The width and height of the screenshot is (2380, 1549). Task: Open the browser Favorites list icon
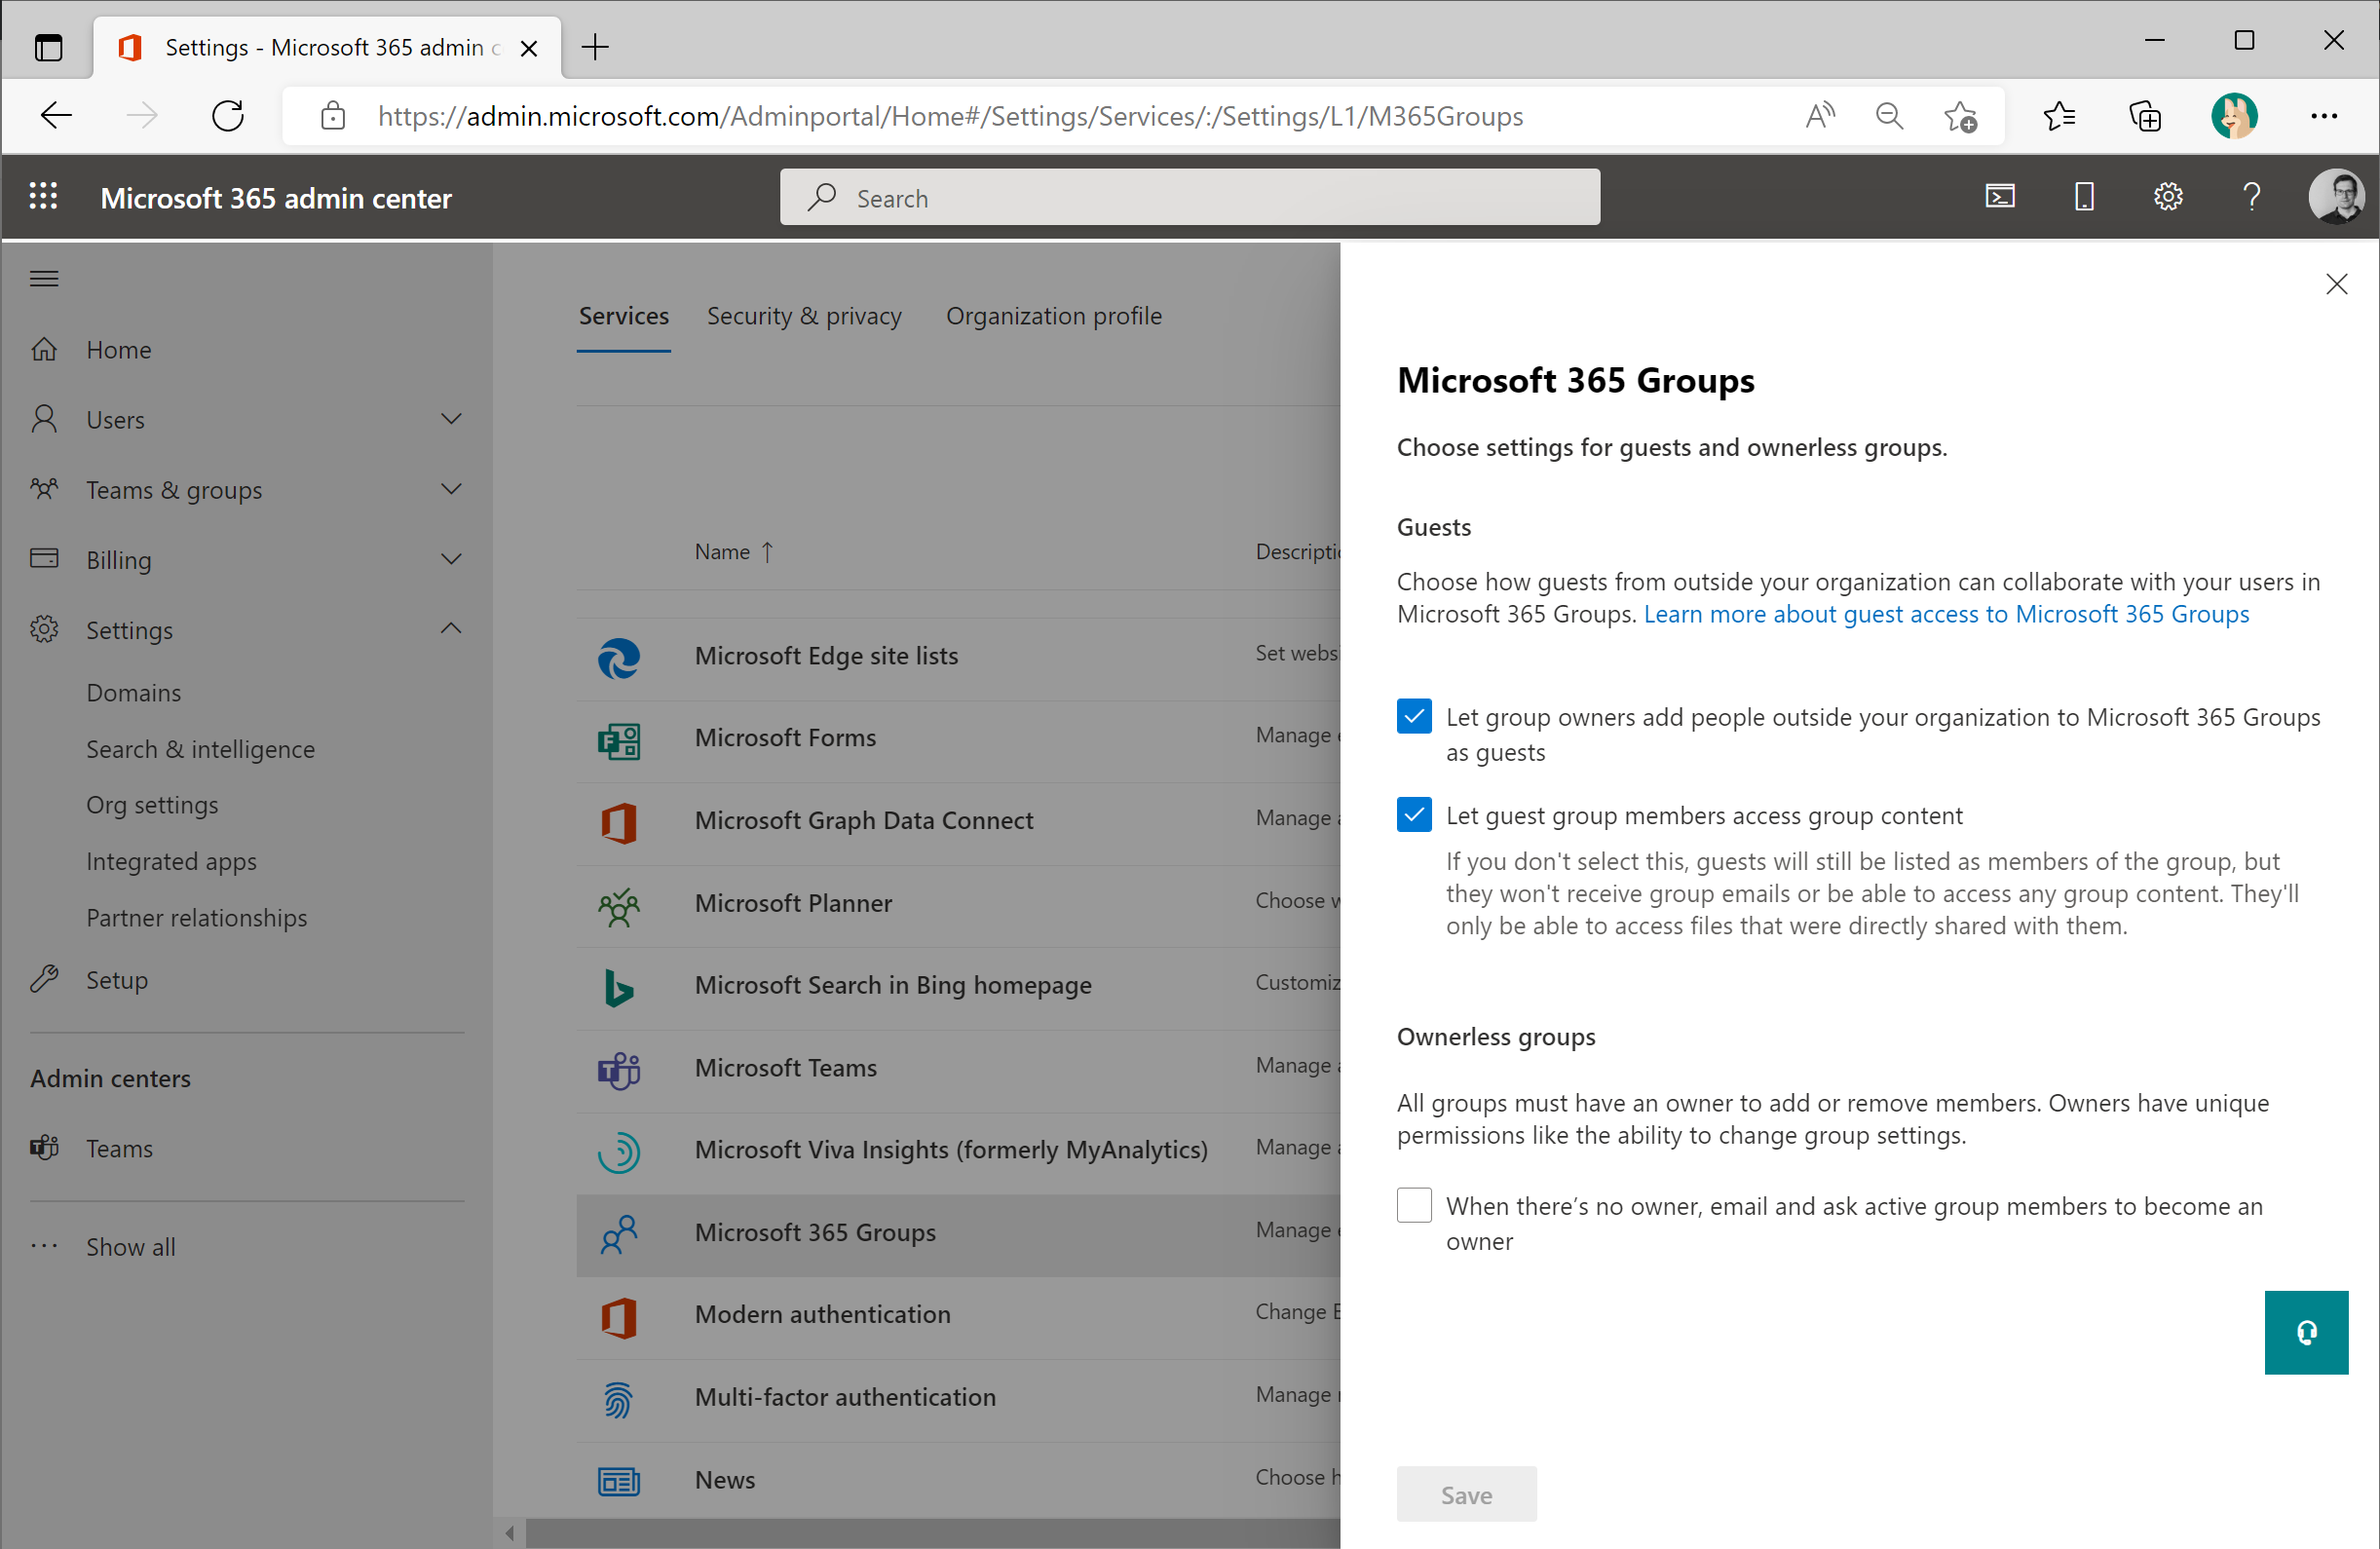[2059, 116]
